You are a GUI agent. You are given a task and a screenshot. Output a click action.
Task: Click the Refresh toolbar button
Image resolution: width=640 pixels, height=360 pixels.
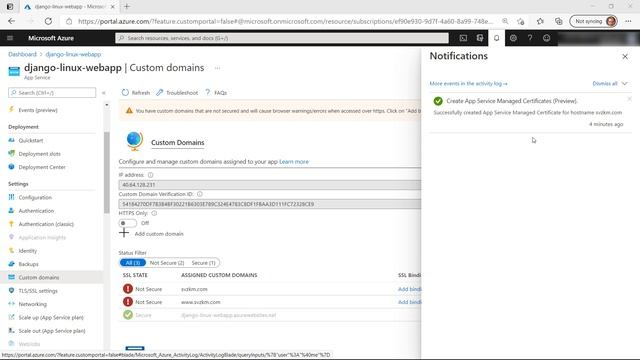[136, 93]
